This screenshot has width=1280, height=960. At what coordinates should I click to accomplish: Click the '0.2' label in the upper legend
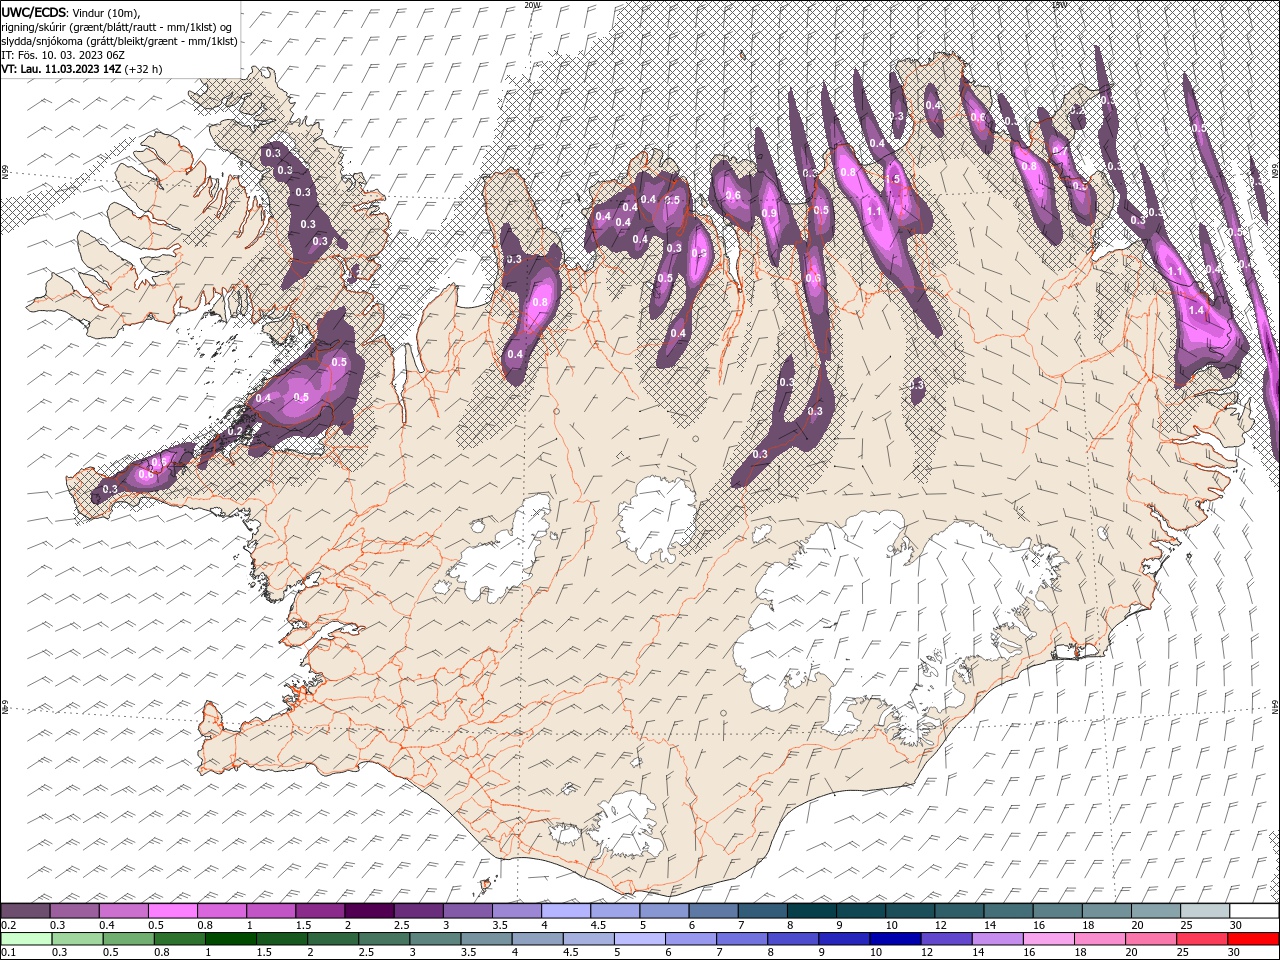click(x=8, y=925)
